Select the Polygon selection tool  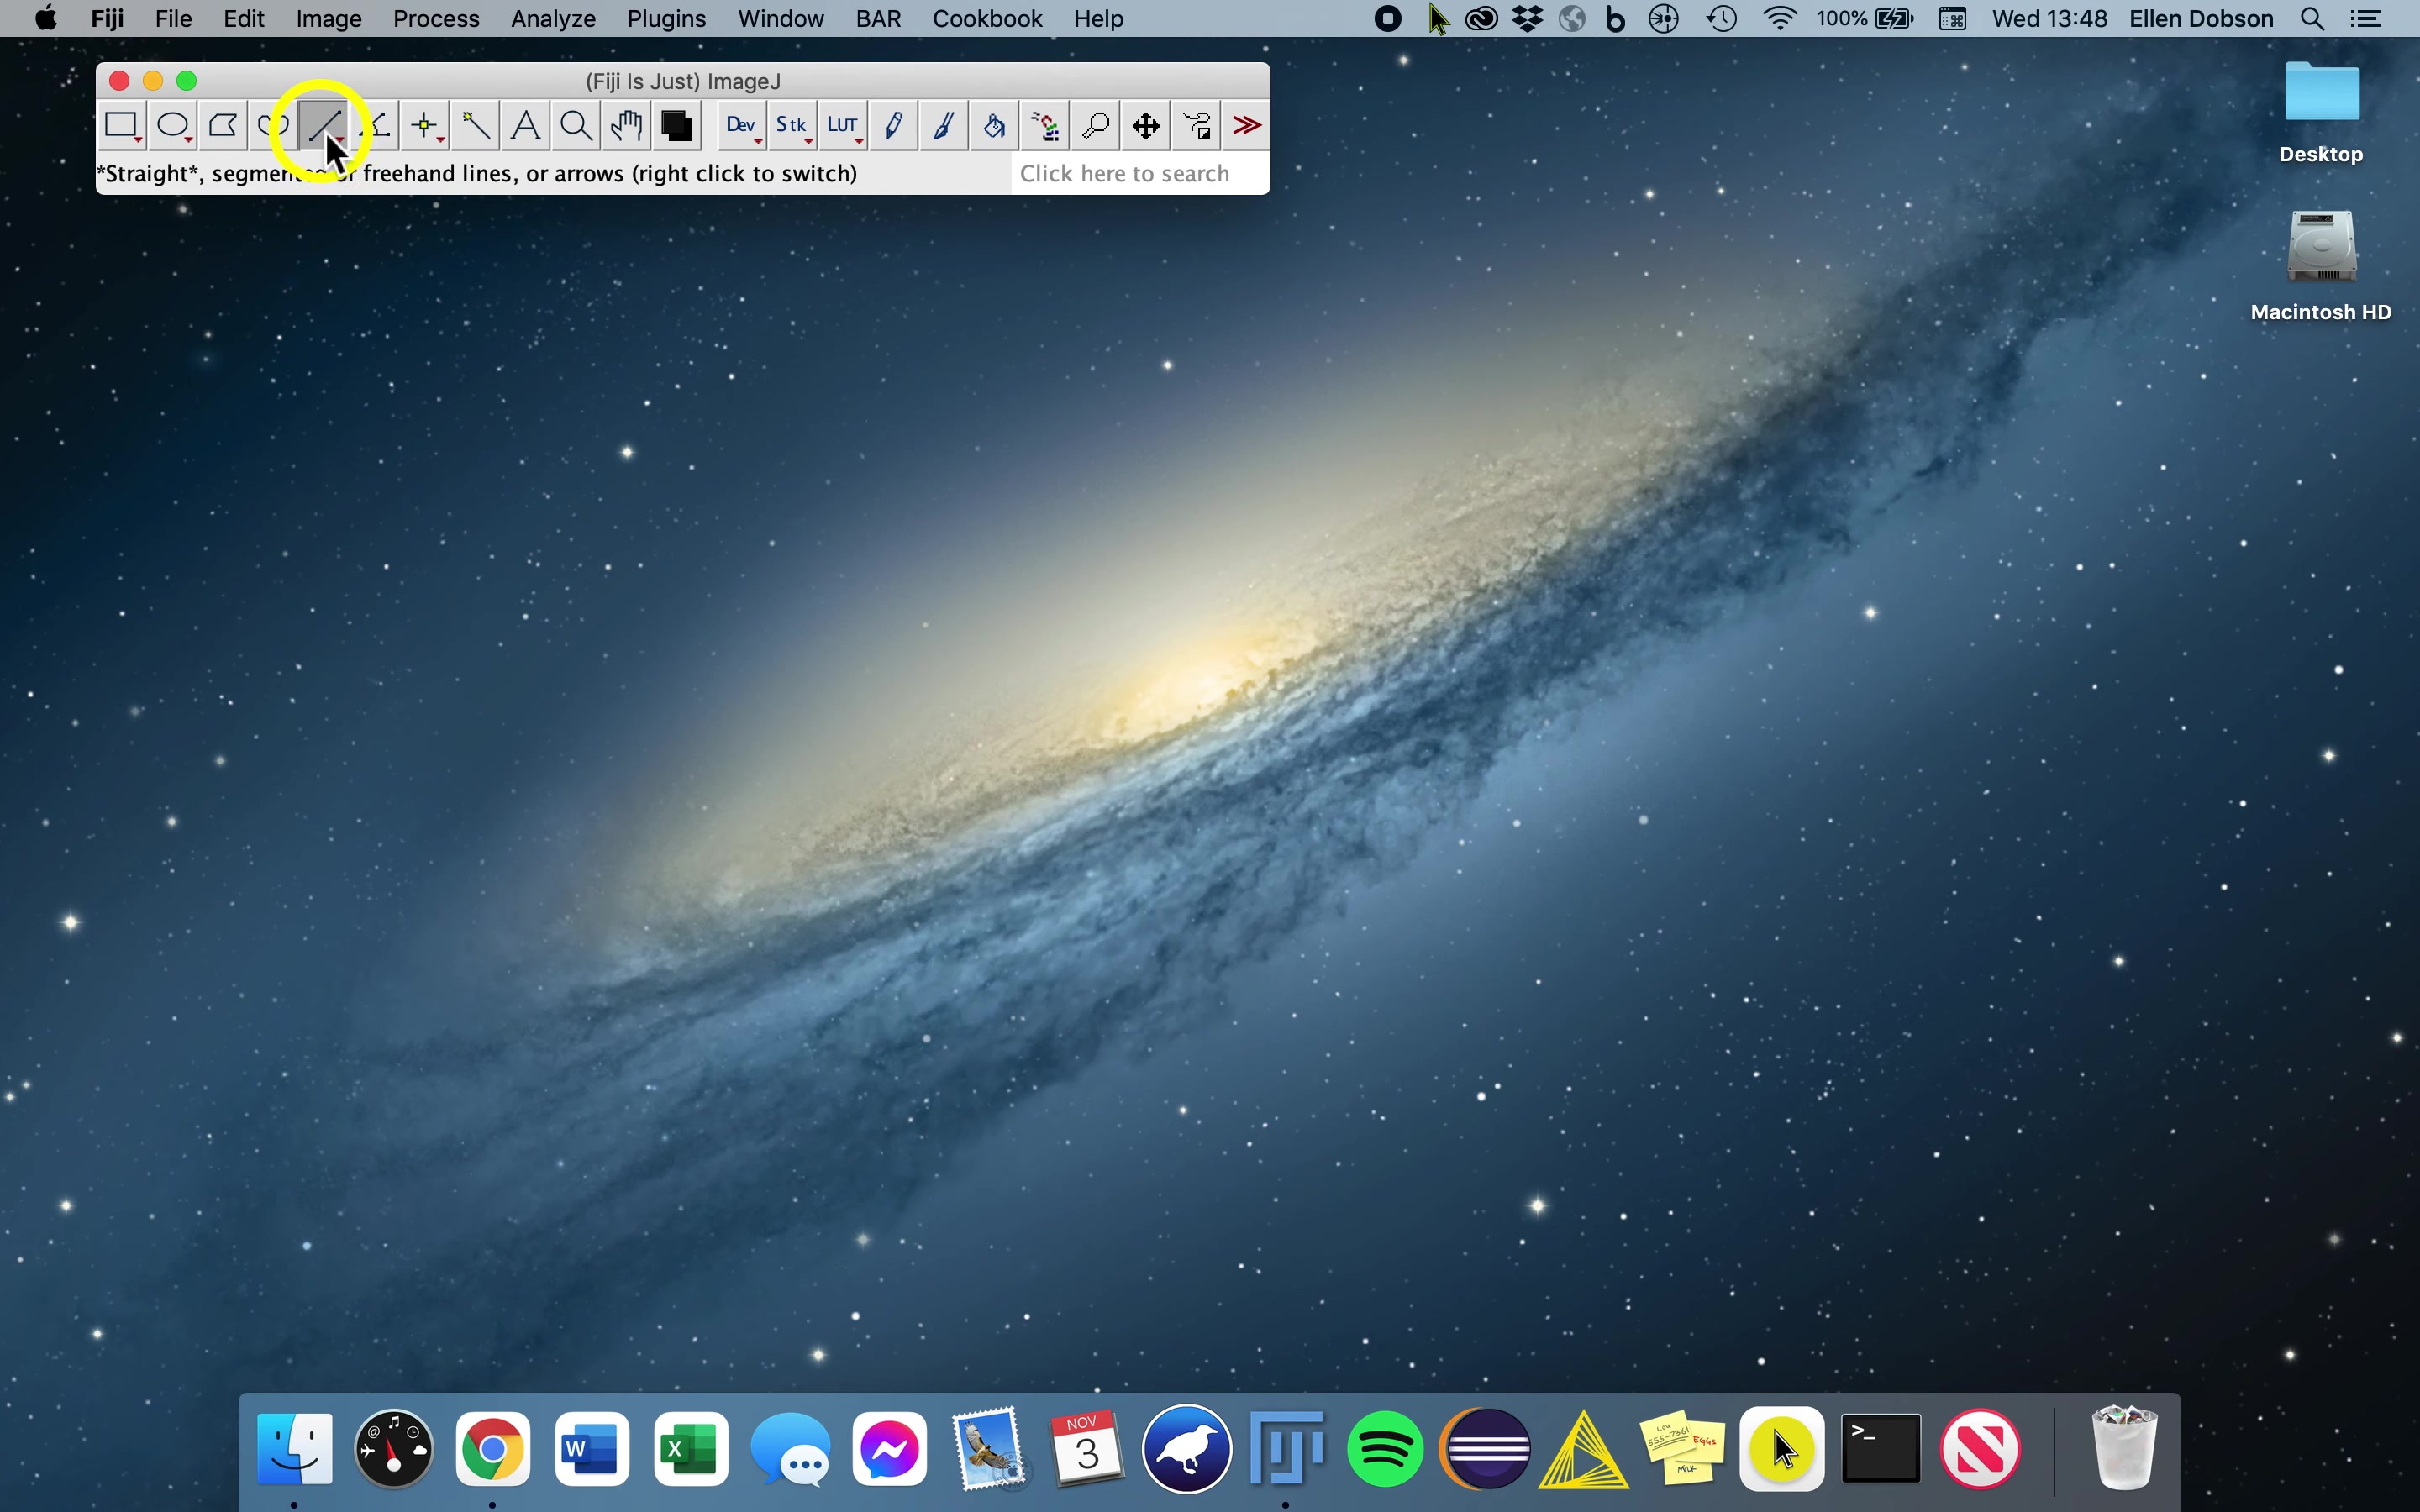223,126
